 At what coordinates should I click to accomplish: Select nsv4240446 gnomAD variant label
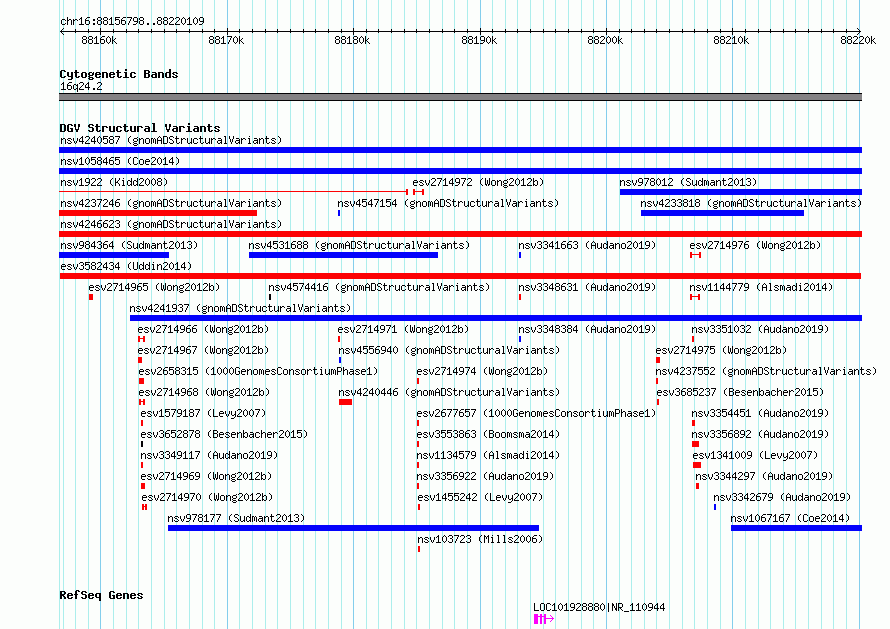pos(449,392)
